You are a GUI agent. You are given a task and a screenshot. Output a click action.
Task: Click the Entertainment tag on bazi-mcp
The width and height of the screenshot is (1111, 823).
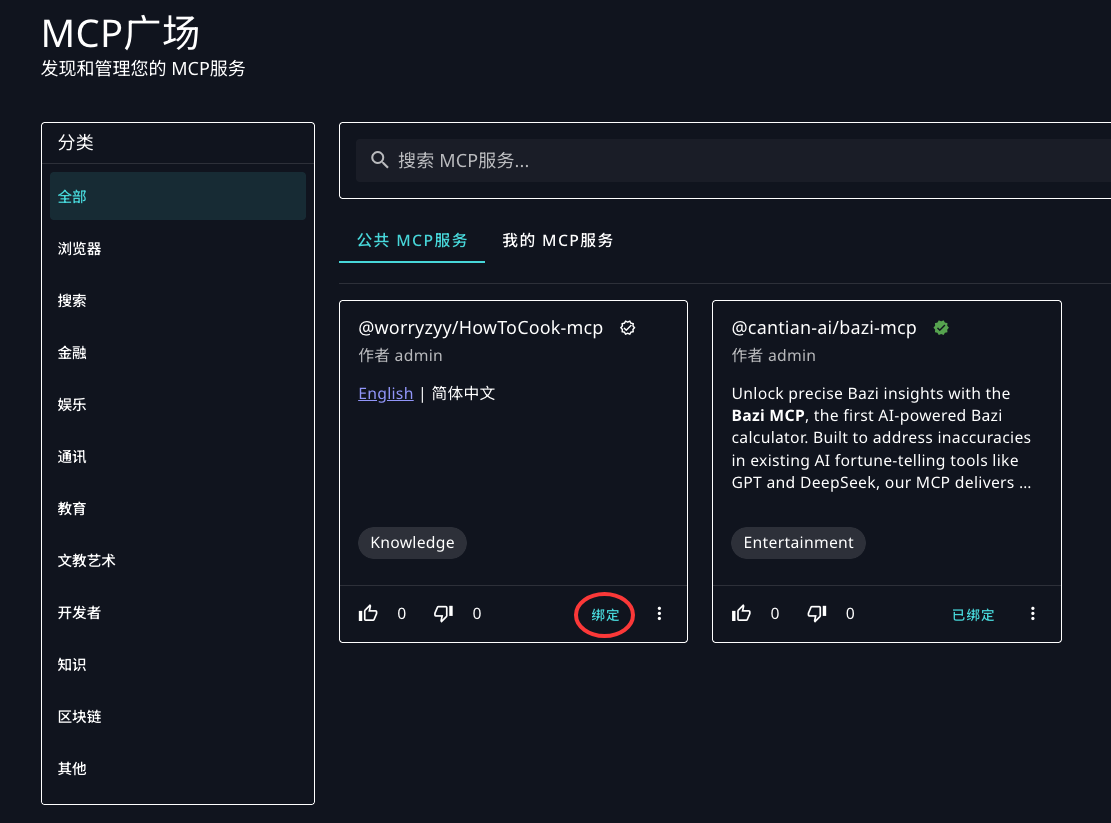[x=798, y=542]
